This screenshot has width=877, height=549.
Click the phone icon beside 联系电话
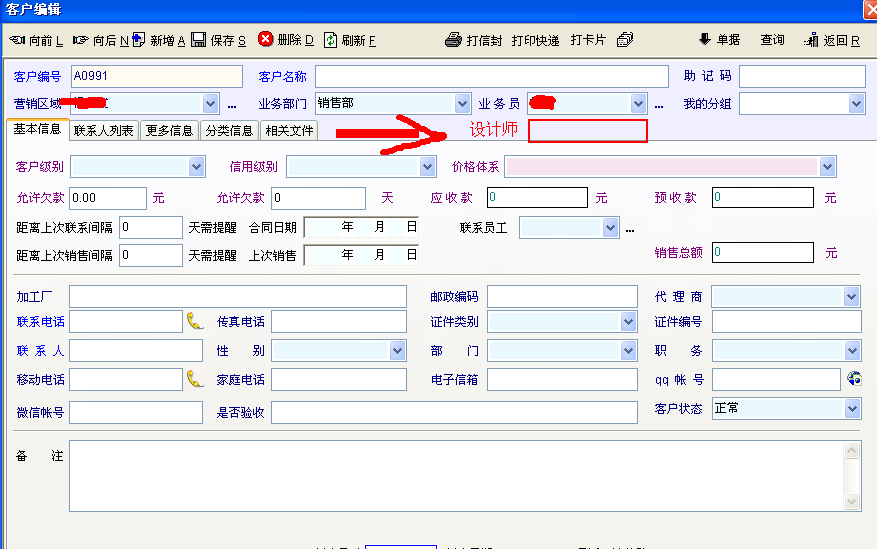[195, 321]
